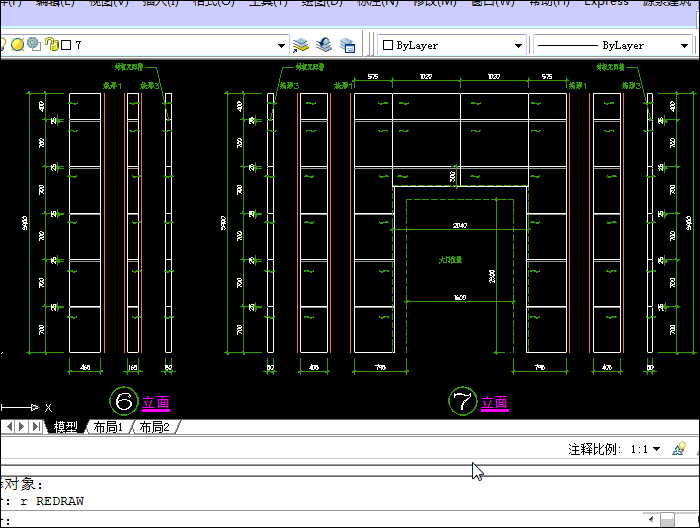Click the 立面 link next to circle 6
The image size is (700, 528).
[x=156, y=403]
